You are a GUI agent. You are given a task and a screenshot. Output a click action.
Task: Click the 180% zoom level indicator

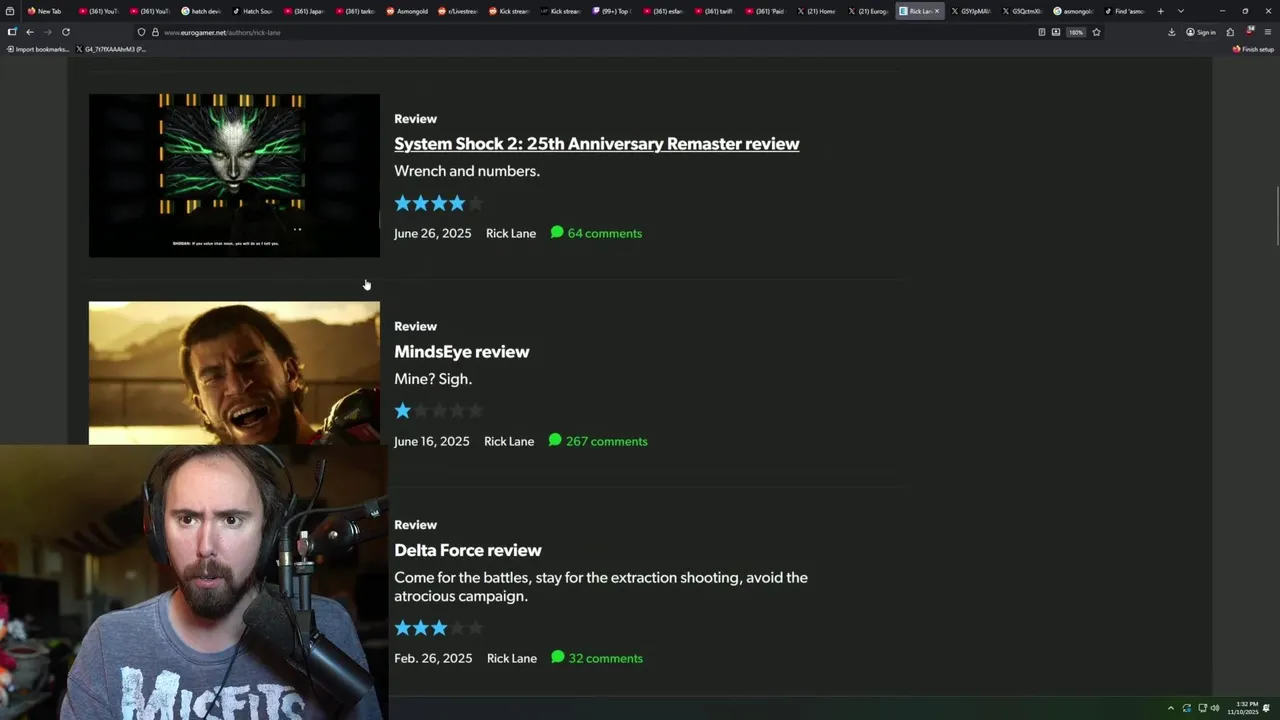(1076, 32)
